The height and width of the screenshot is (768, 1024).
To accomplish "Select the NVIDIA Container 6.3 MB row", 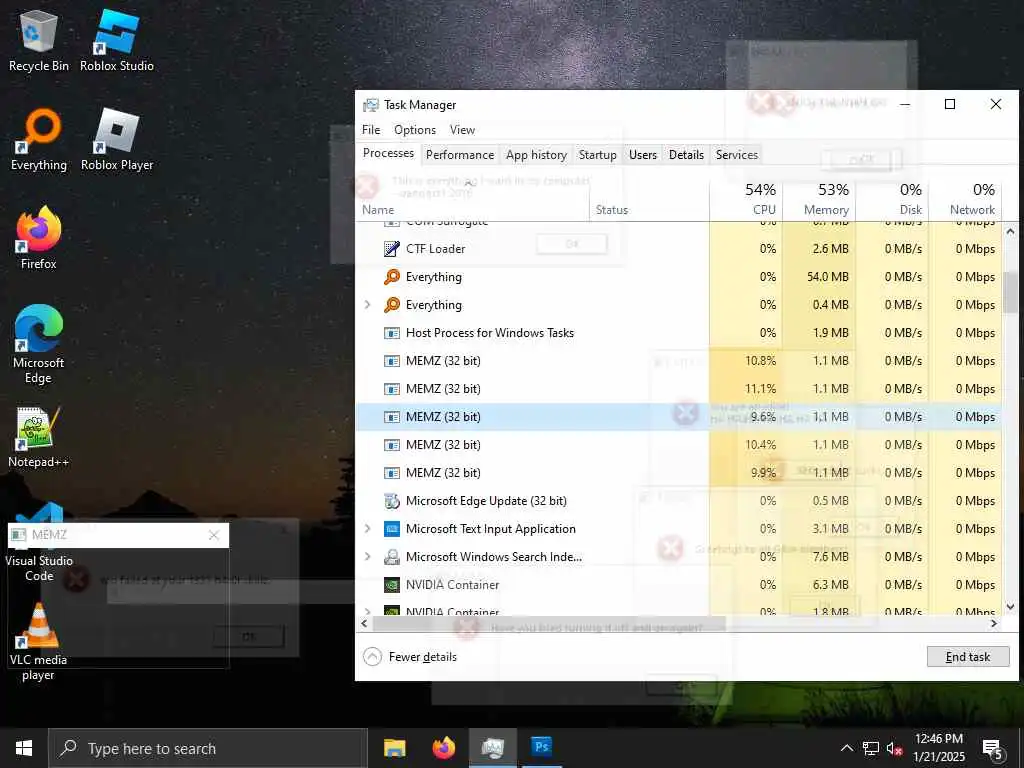I will 678,585.
